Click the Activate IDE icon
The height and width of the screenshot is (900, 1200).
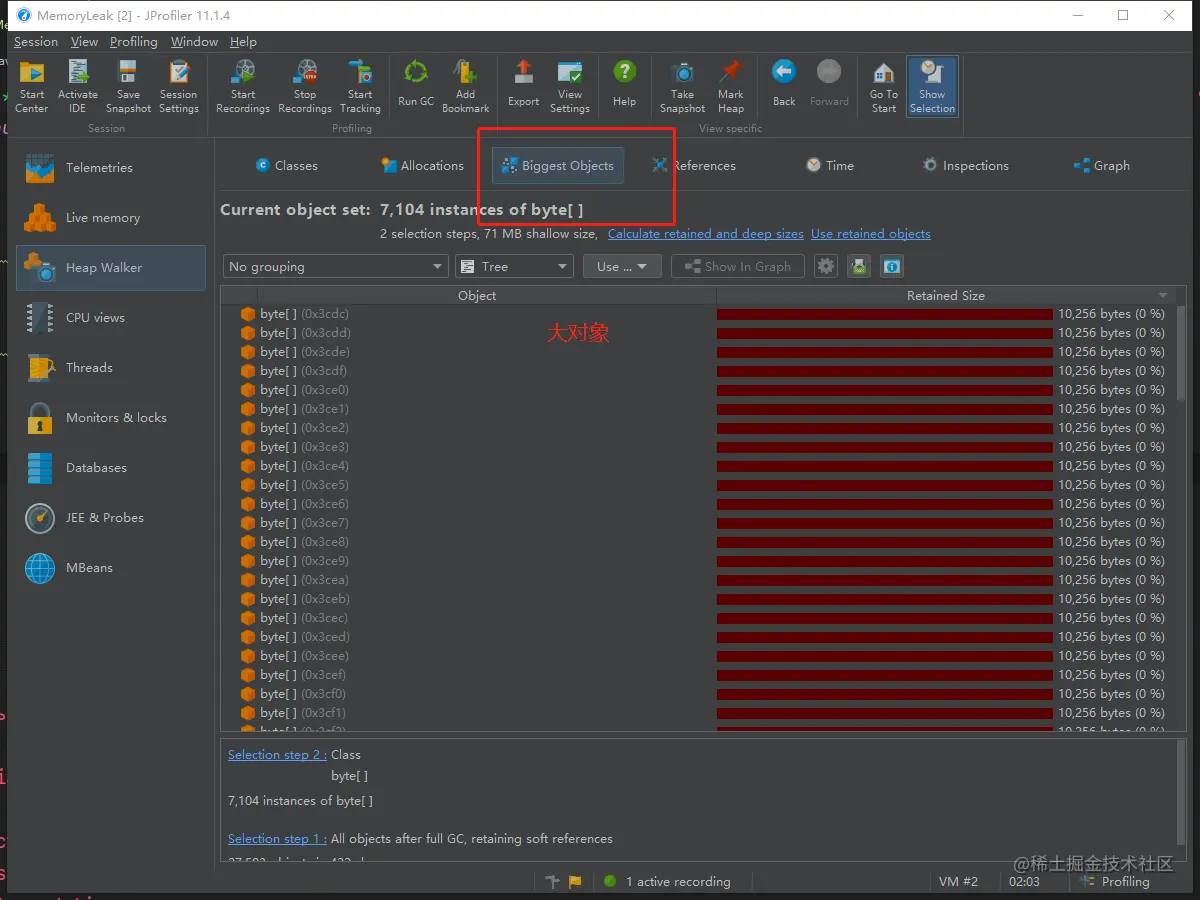pyautogui.click(x=78, y=86)
